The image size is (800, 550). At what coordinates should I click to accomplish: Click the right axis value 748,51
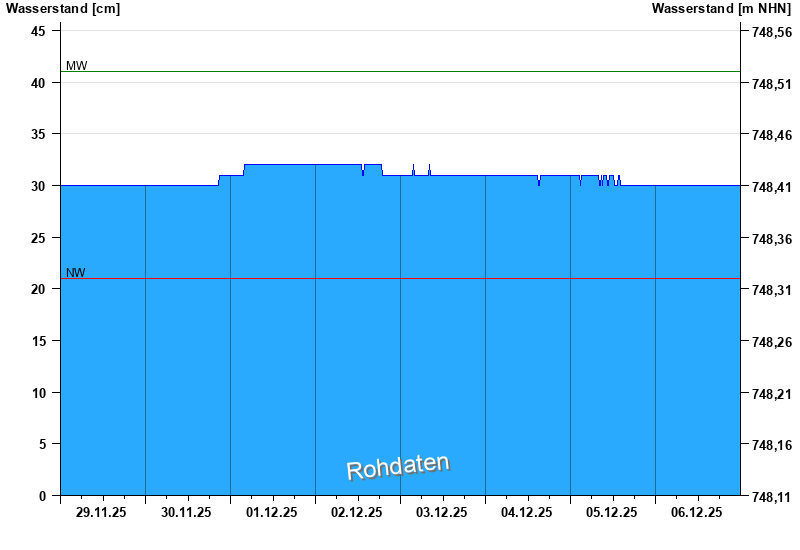click(772, 84)
